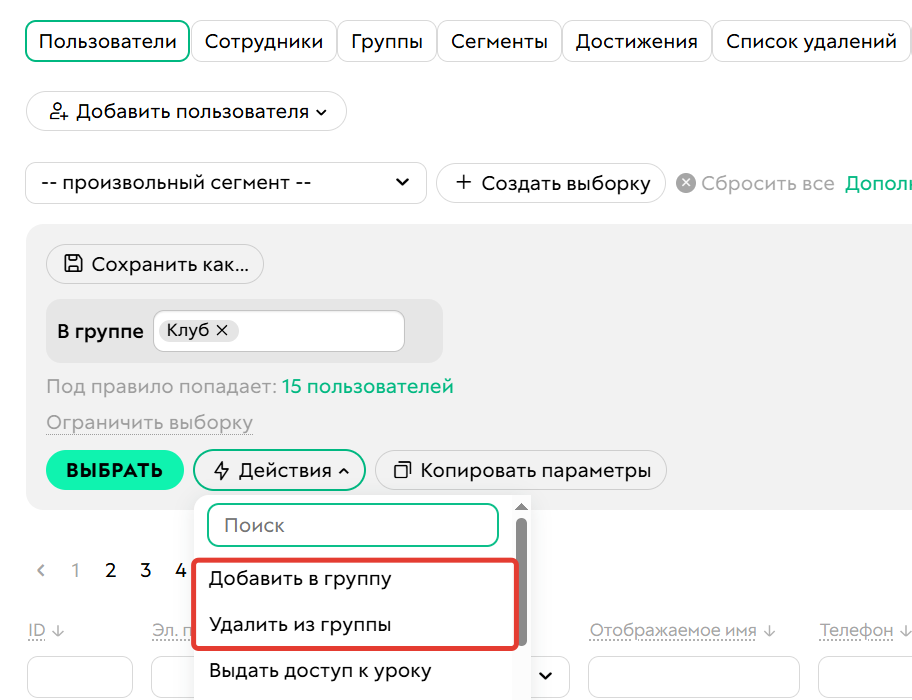912x700 pixels.
Task: Click the plus icon on Создать выборку
Action: click(464, 183)
